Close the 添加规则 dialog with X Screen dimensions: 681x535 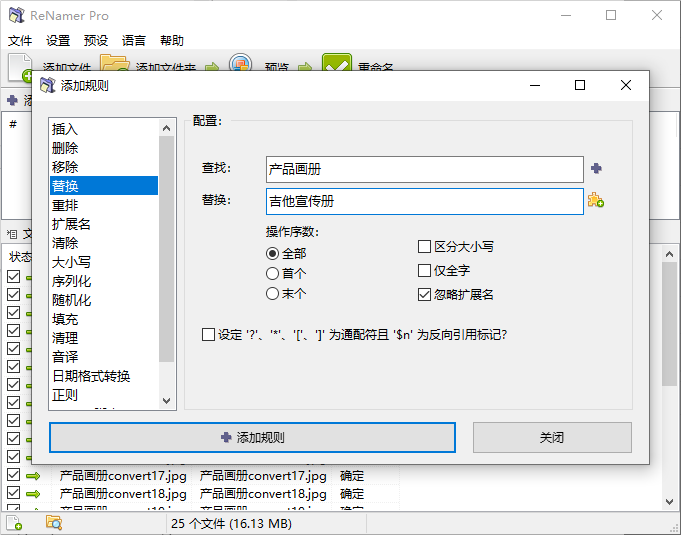(626, 85)
